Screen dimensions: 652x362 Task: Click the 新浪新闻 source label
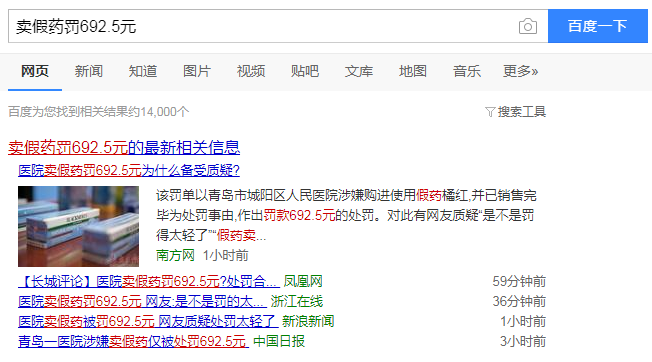(308, 321)
